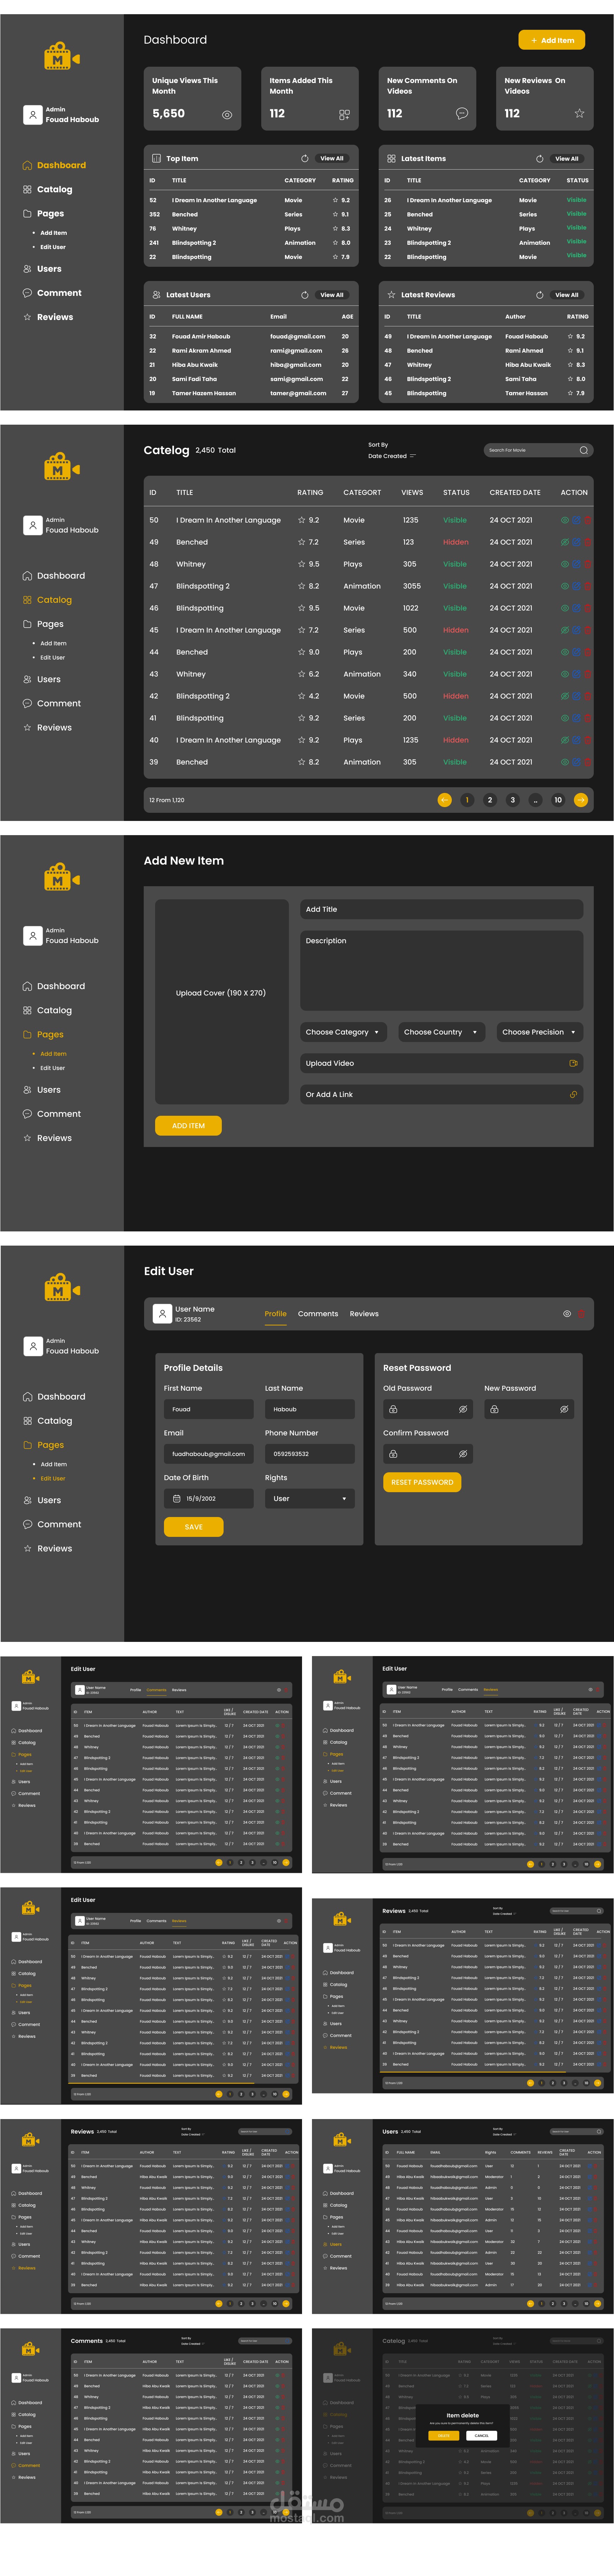Click star icon in New Reviews card
Viewport: 614px width, 2576px height.
coord(579,114)
